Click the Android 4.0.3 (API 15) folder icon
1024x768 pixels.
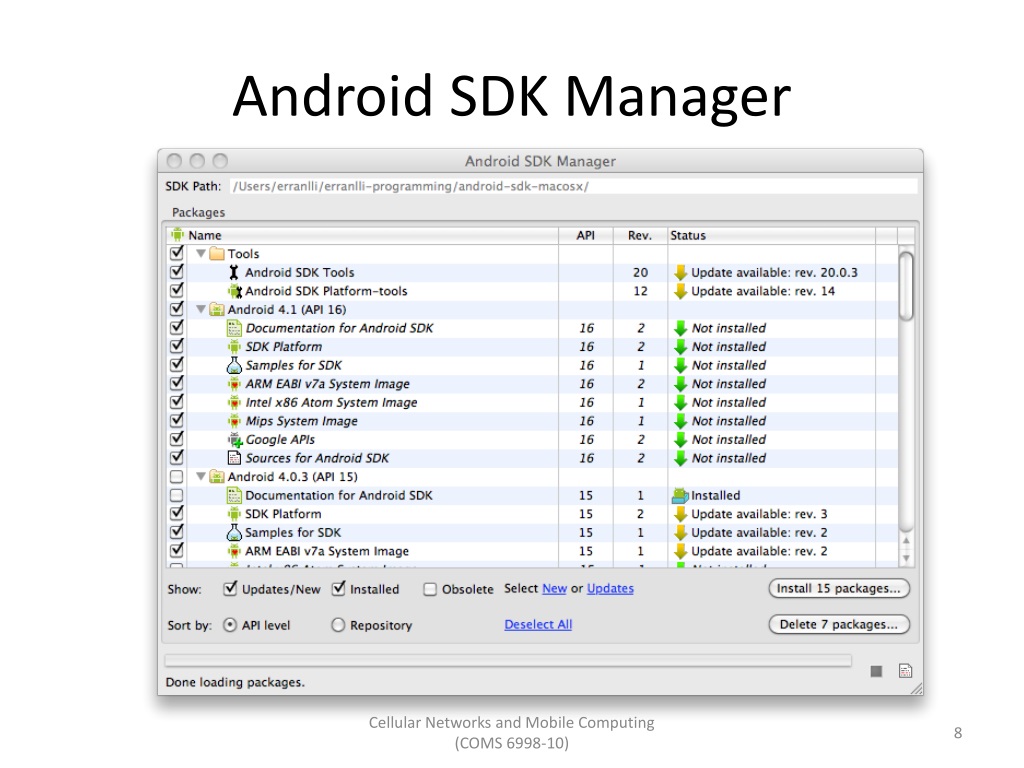click(x=217, y=477)
